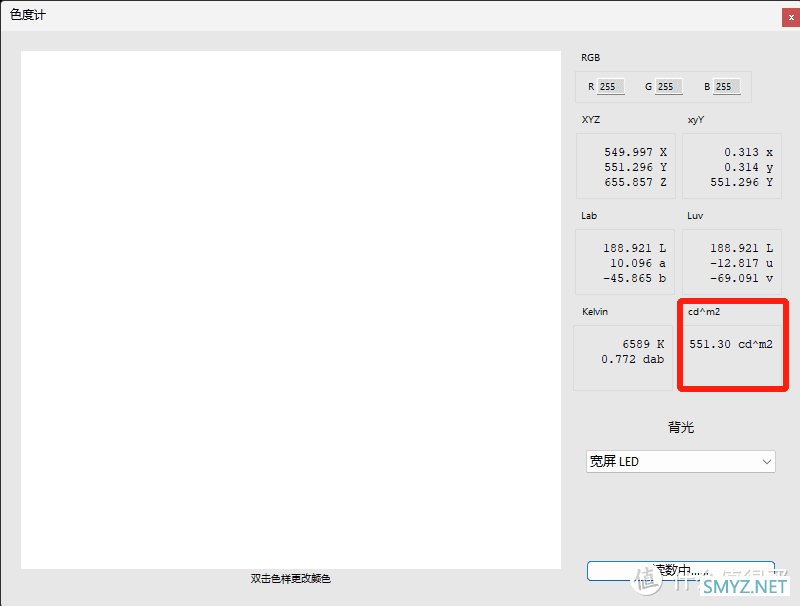Click the 读数中 reading button
The width and height of the screenshot is (800, 606).
coord(681,571)
